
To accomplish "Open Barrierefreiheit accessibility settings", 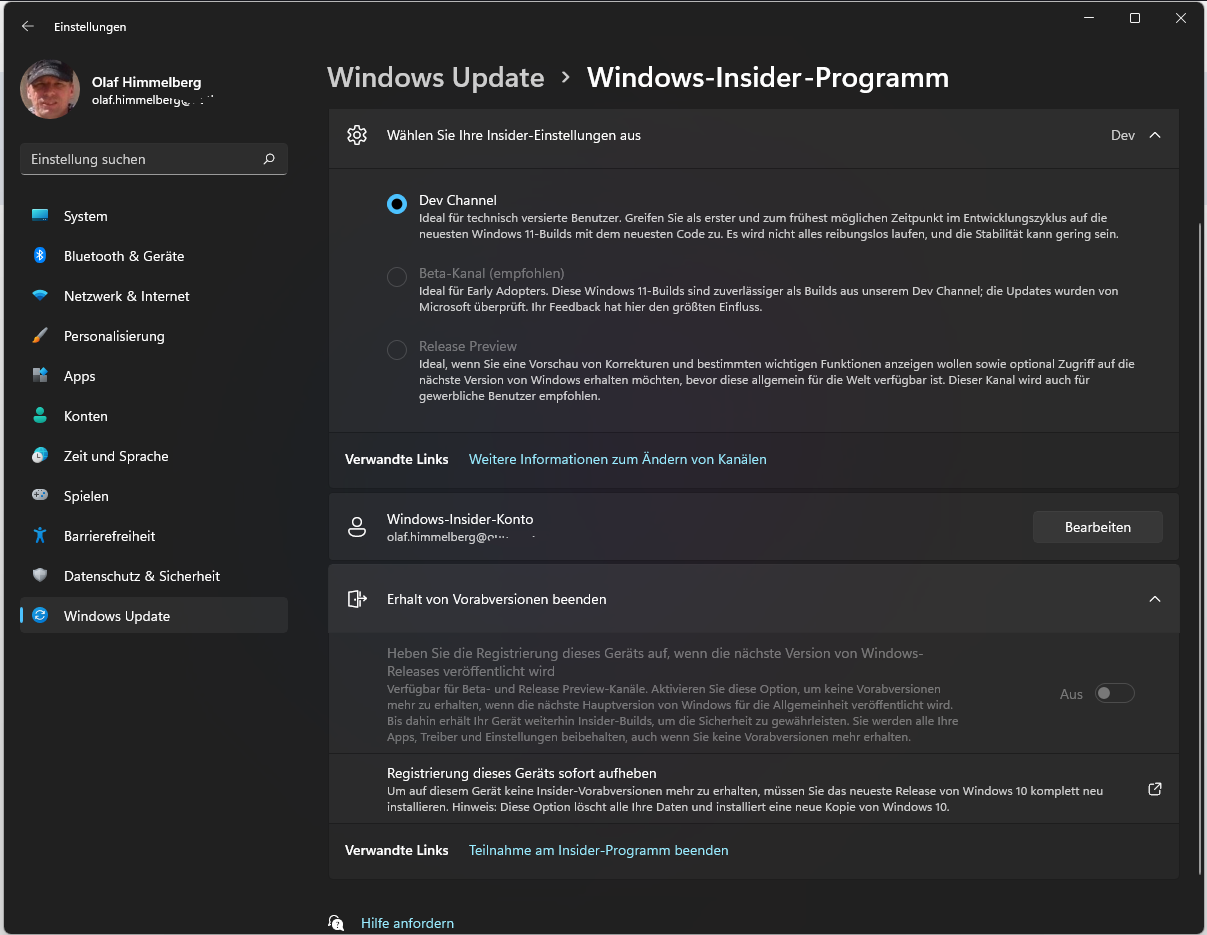I will 109,536.
